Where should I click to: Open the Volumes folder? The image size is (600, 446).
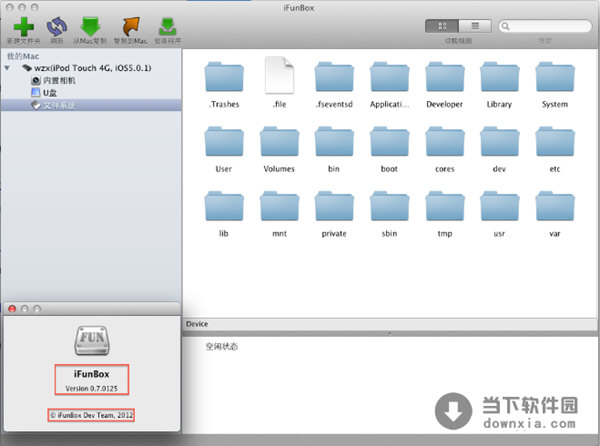pos(279,142)
